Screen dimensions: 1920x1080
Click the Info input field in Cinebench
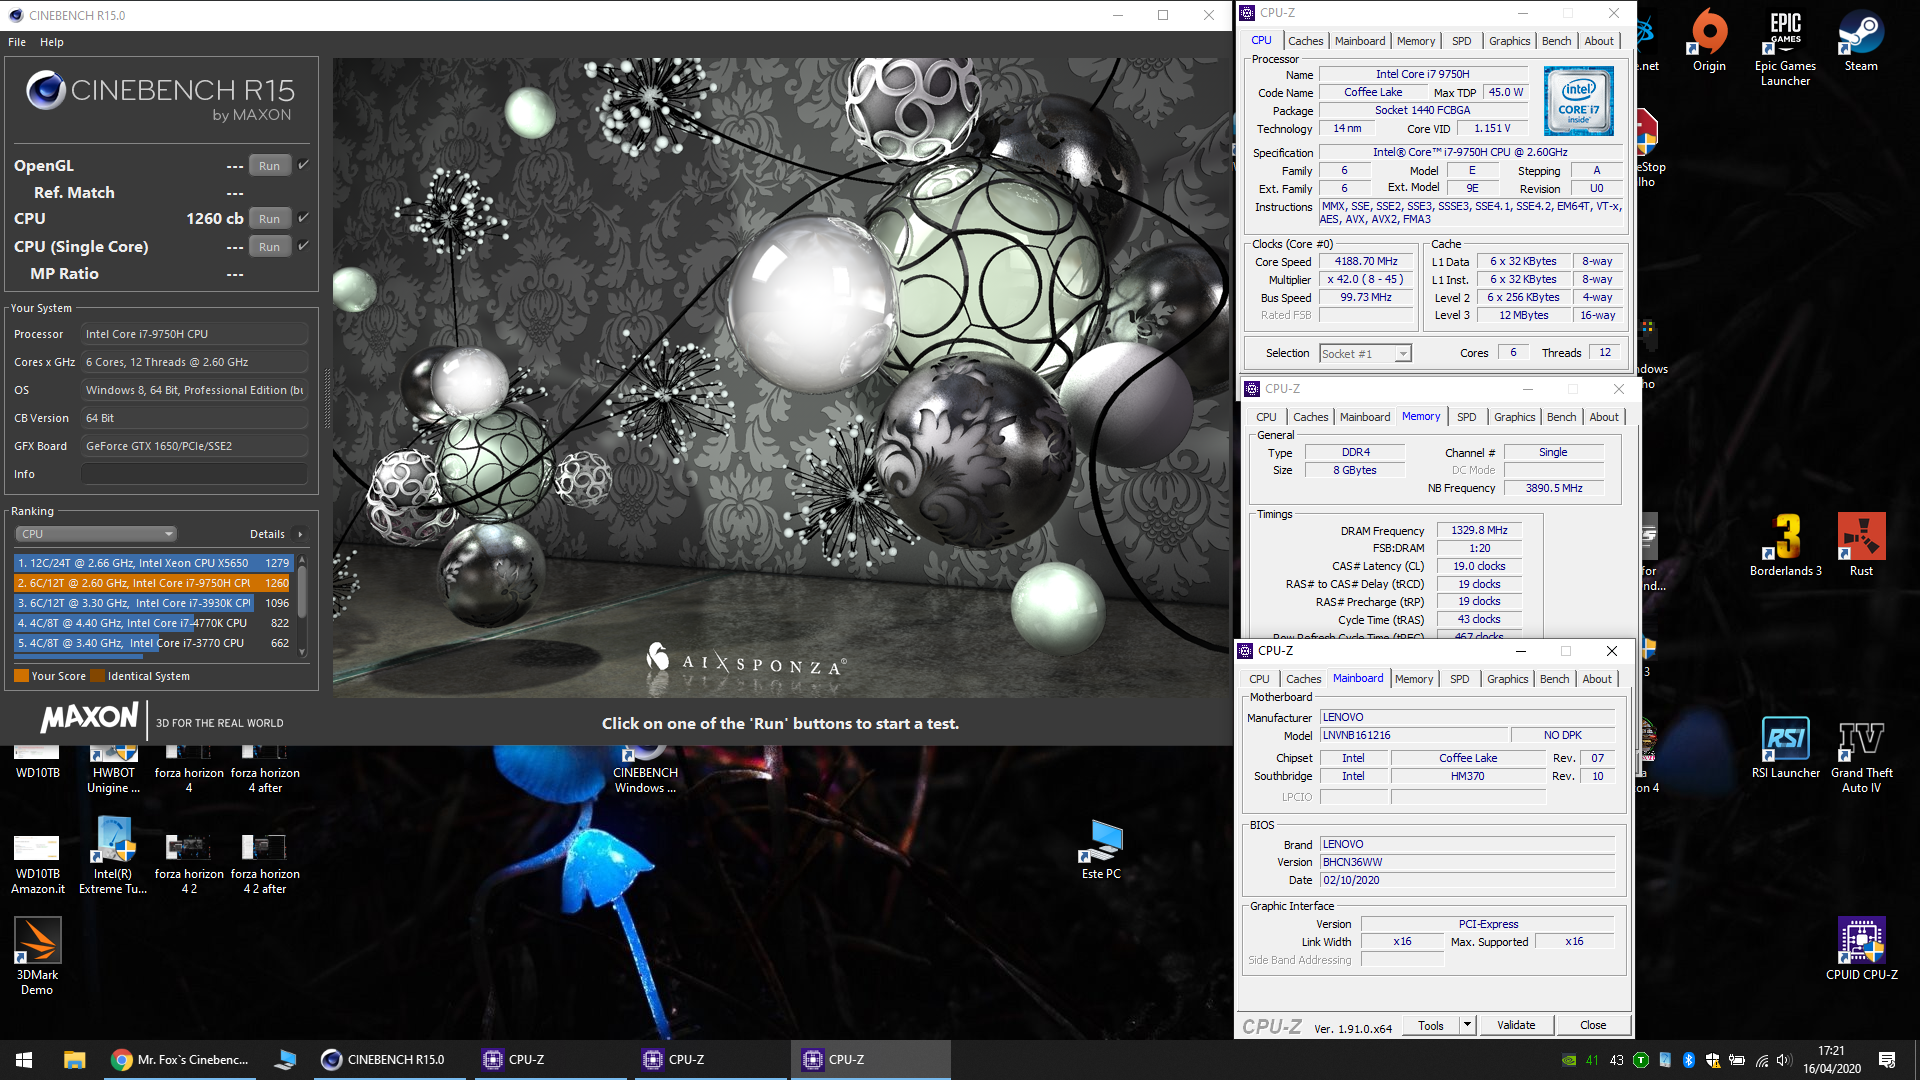[194, 474]
